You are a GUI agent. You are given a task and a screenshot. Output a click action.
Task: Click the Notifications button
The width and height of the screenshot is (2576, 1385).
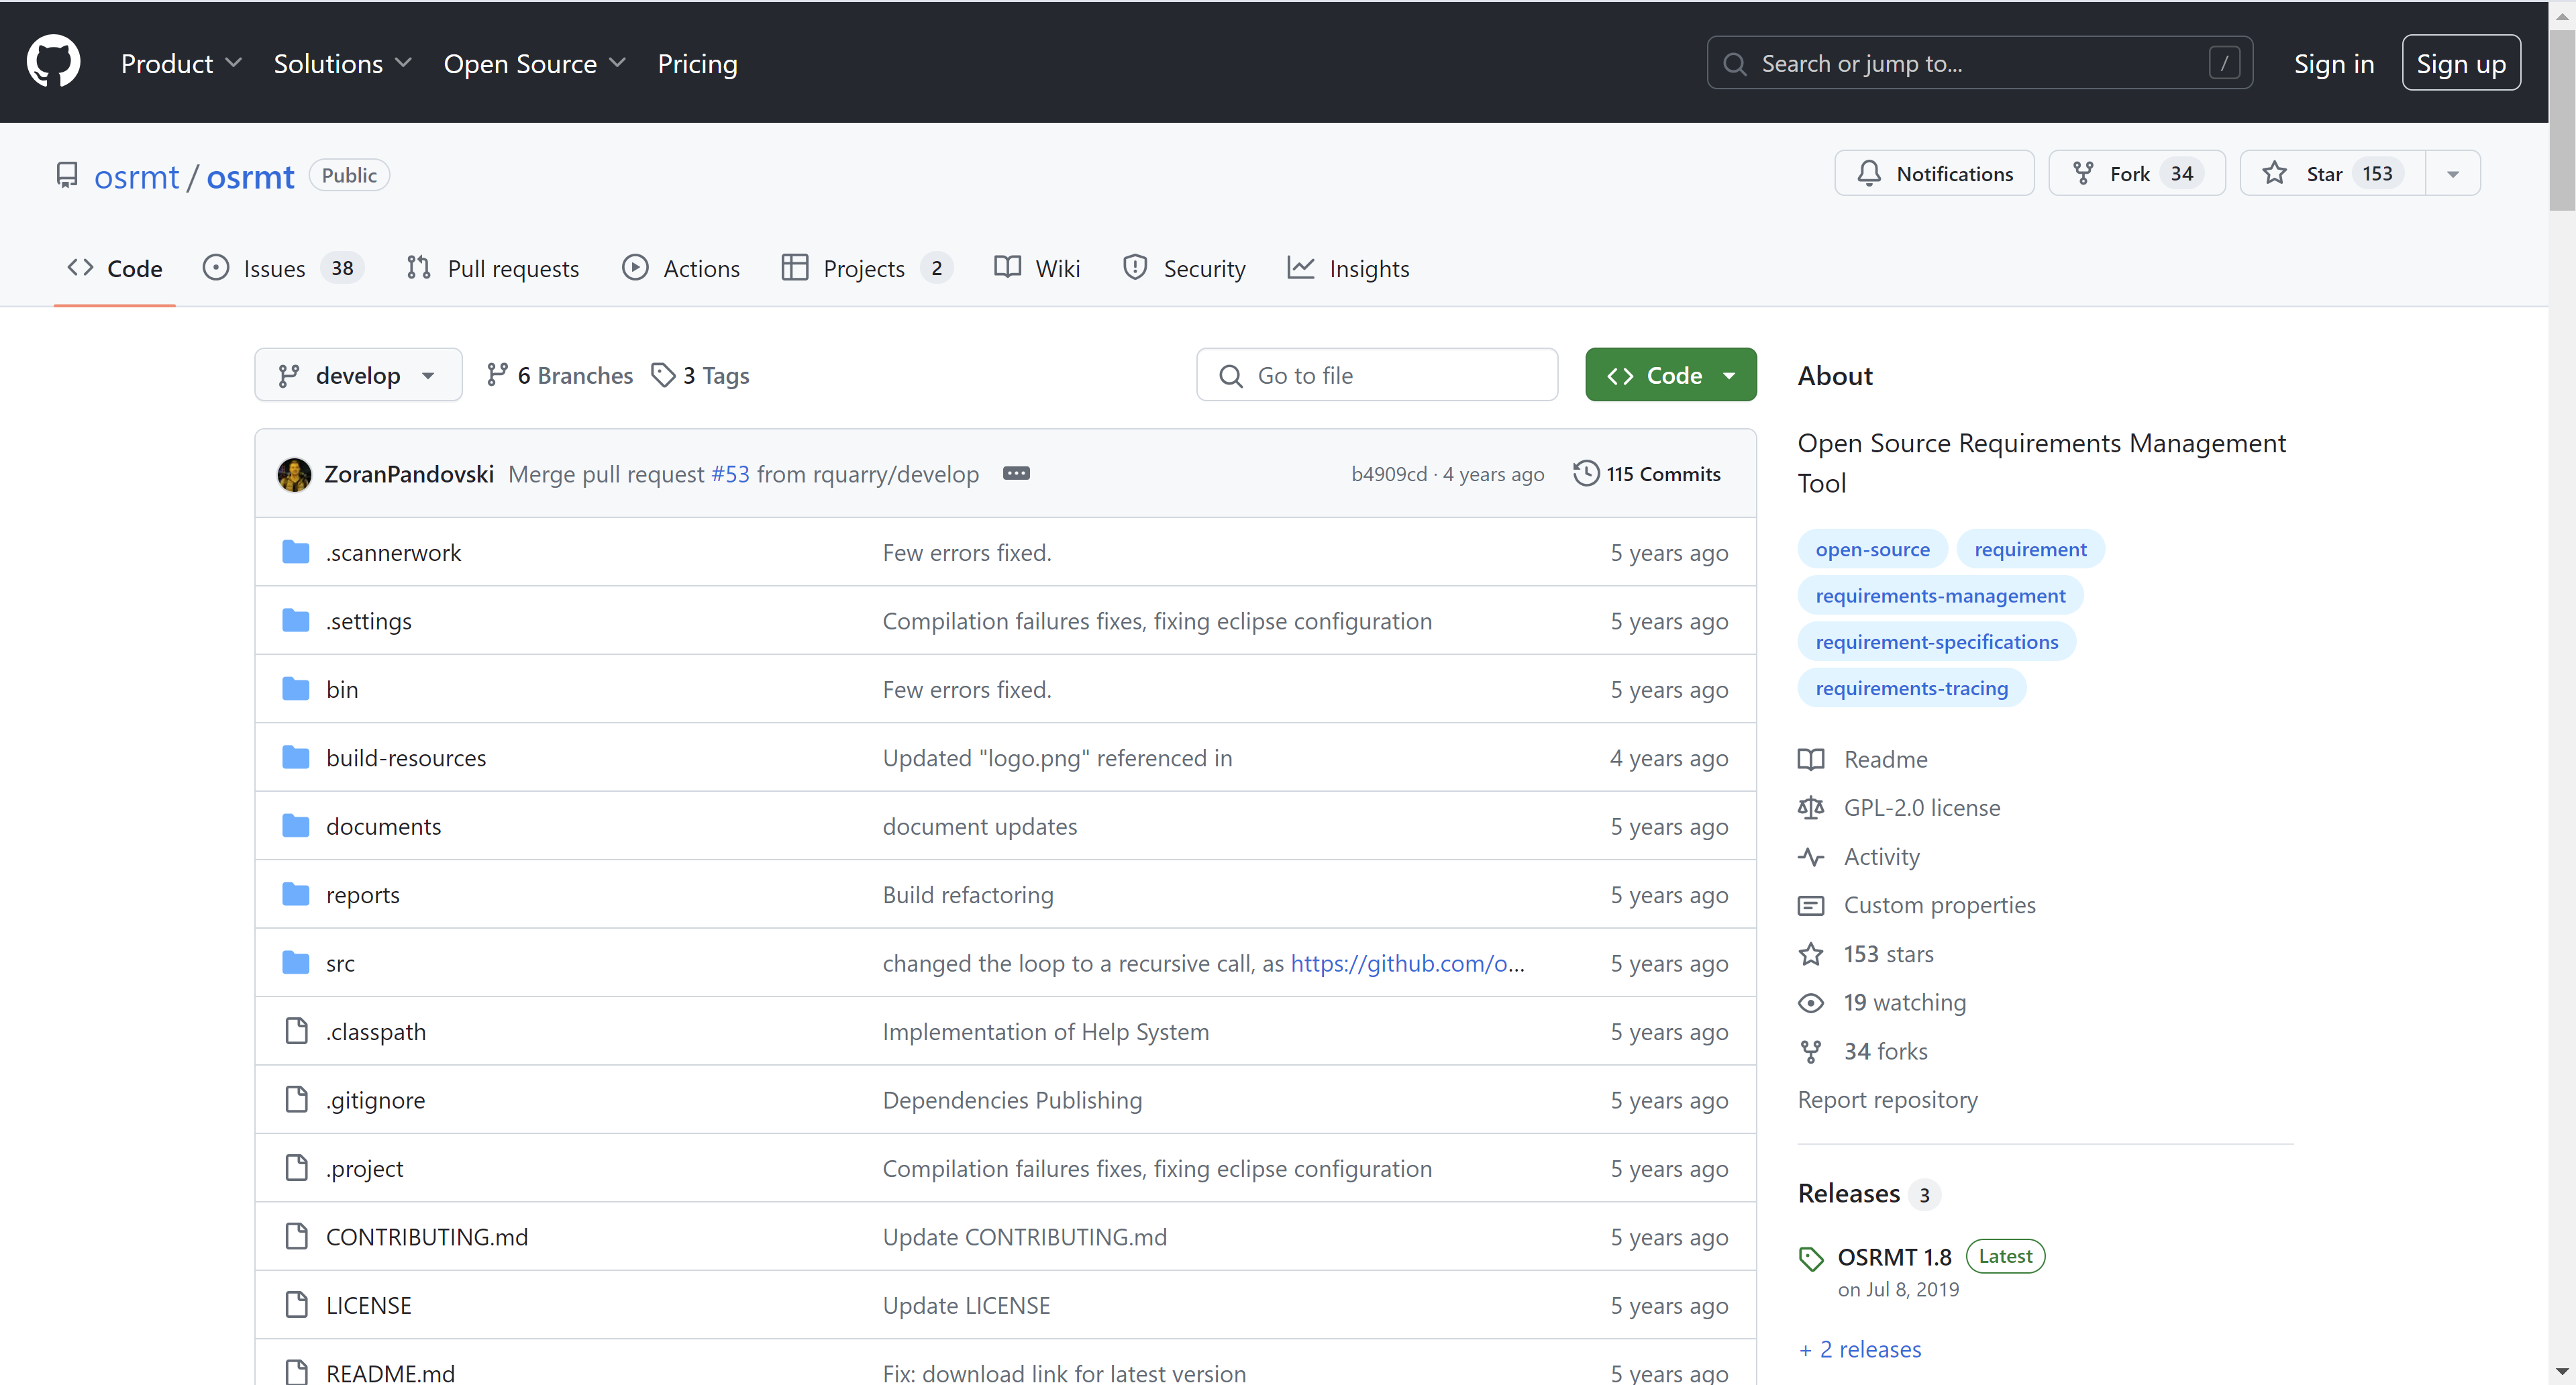point(1934,173)
